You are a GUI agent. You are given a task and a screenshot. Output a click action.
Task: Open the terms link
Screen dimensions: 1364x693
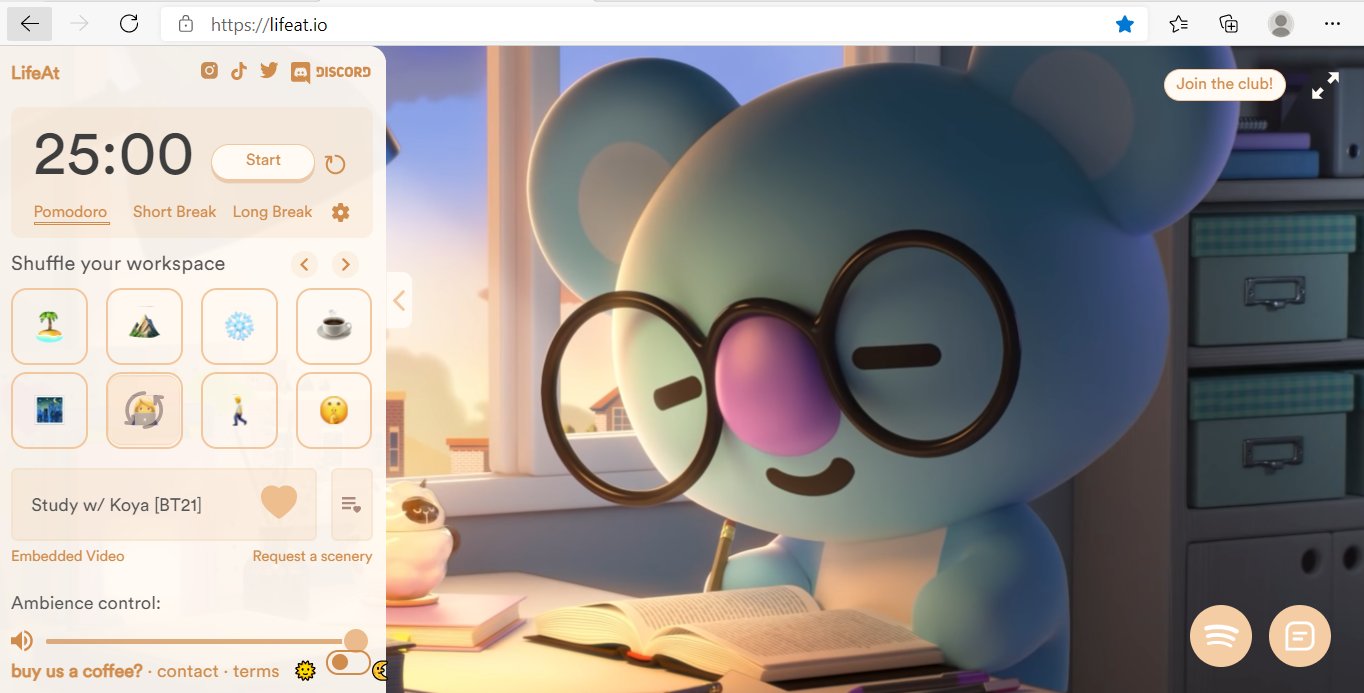[256, 671]
